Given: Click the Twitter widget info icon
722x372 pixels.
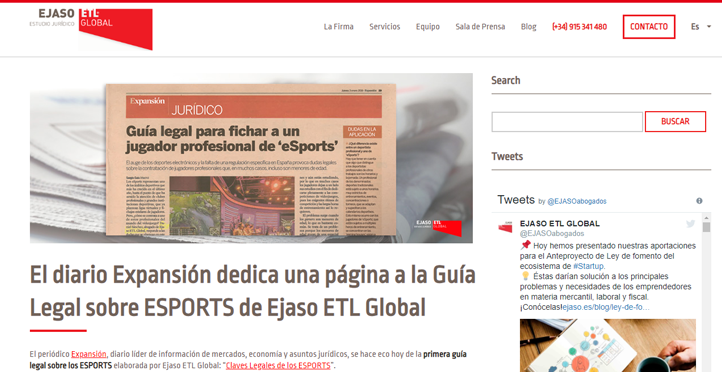Looking at the screenshot, I should (699, 201).
